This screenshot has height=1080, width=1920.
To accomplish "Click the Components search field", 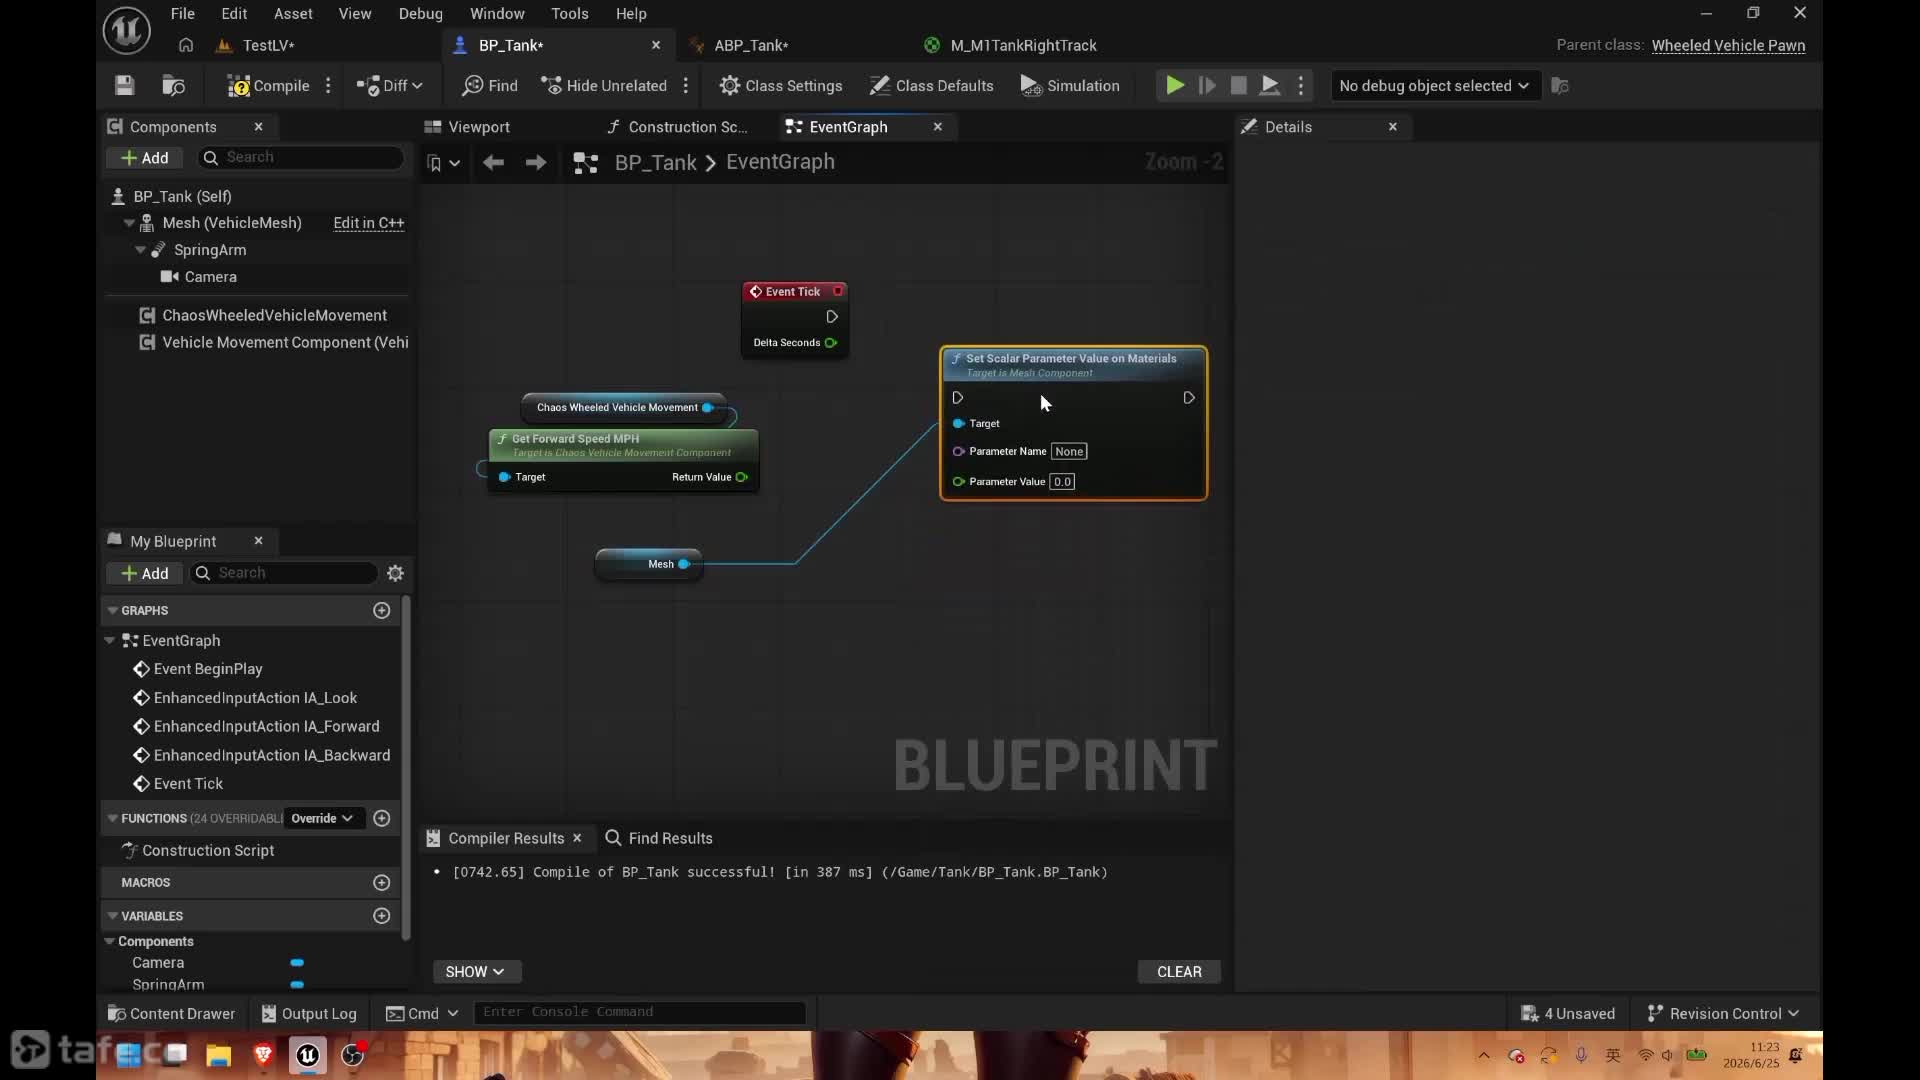I will 302,157.
